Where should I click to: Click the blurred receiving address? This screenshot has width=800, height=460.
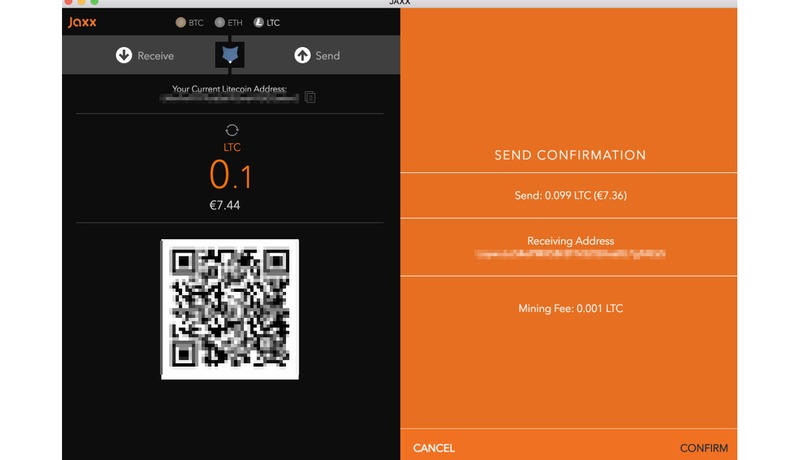(570, 254)
